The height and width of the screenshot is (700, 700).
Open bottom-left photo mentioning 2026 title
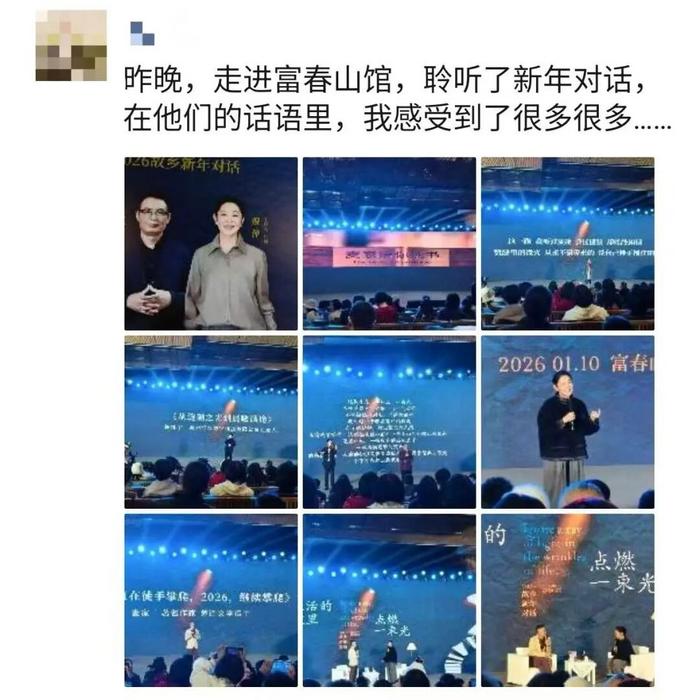coord(211,600)
